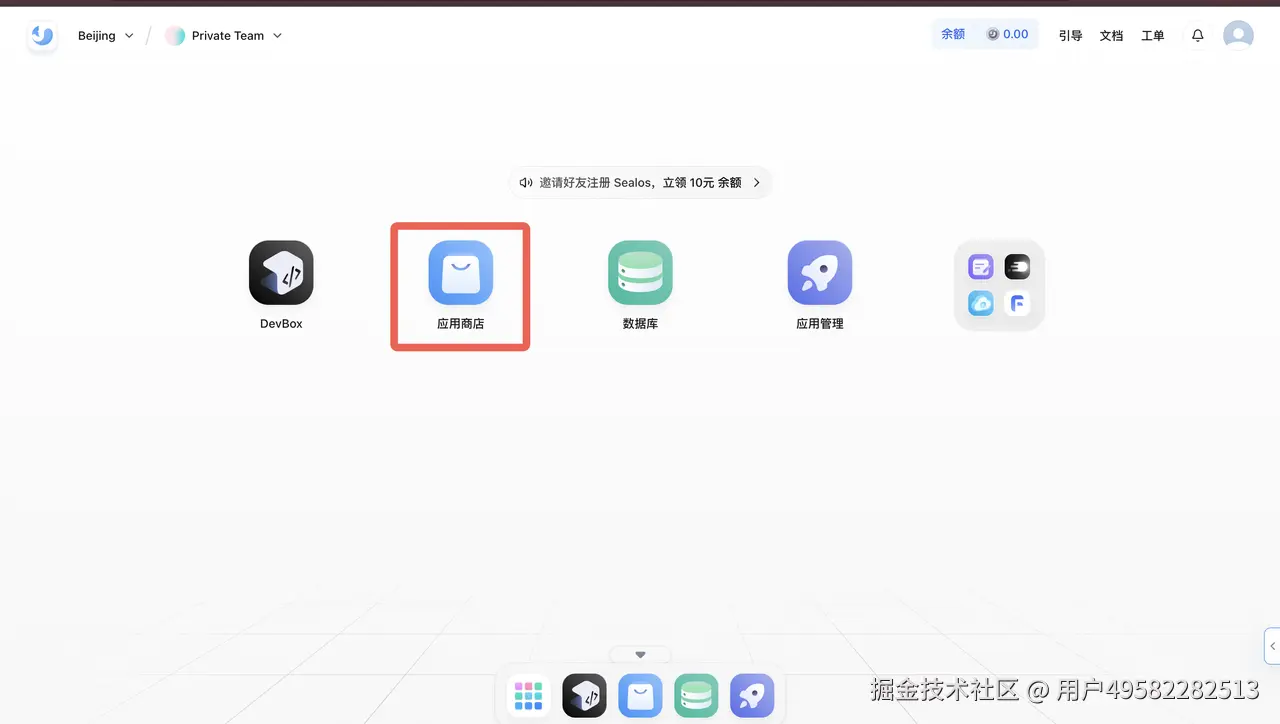Click the notification bell icon
Viewport: 1280px width, 724px height.
(1197, 35)
